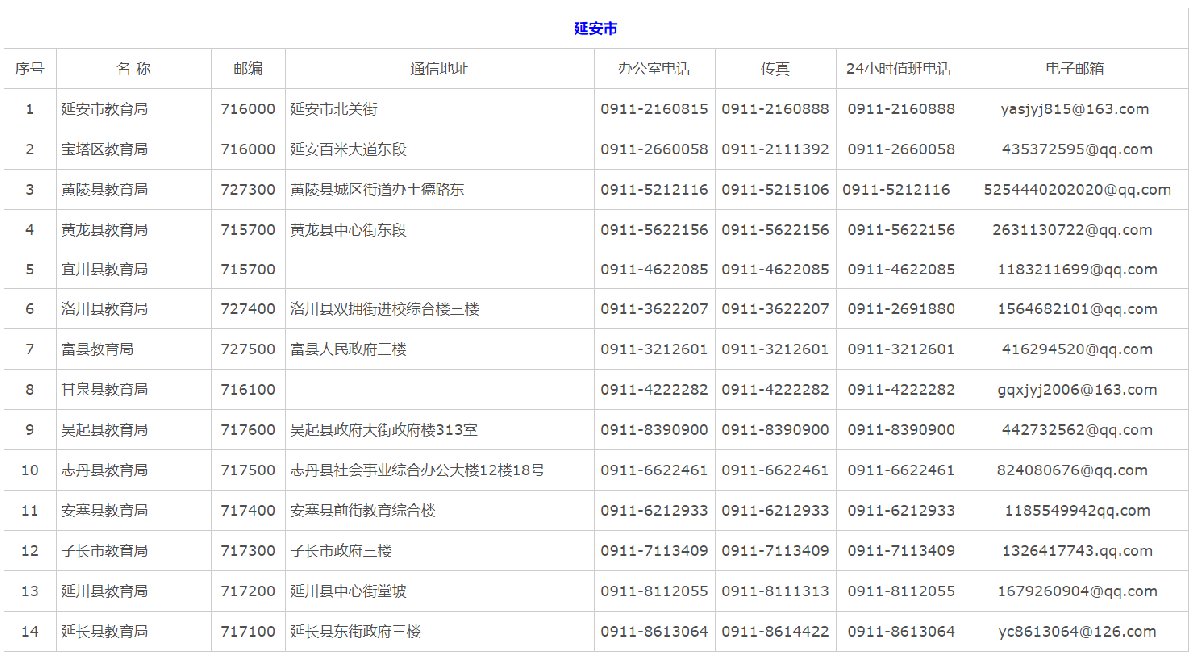The width and height of the screenshot is (1200, 662).
Task: Select the 电子邮箱 column header
Action: (1075, 69)
